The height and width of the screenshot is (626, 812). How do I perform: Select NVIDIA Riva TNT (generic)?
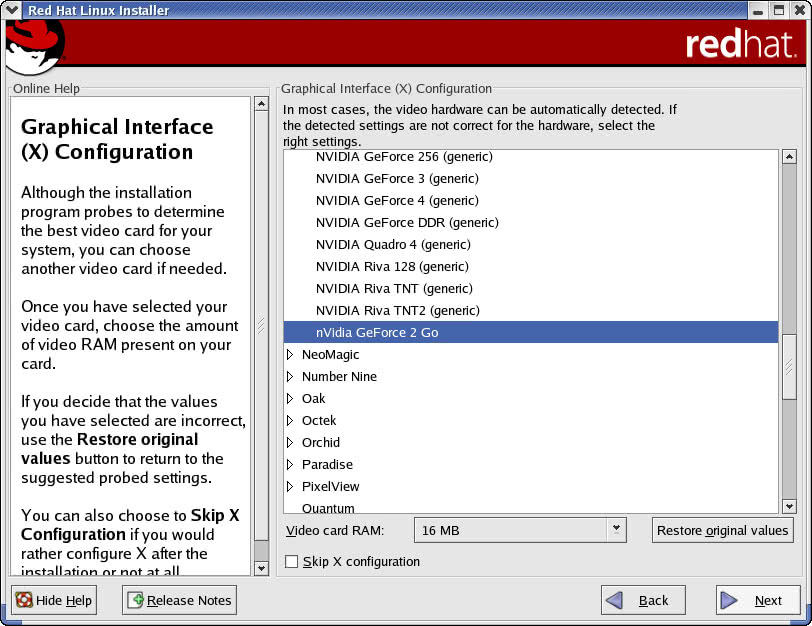click(531, 288)
